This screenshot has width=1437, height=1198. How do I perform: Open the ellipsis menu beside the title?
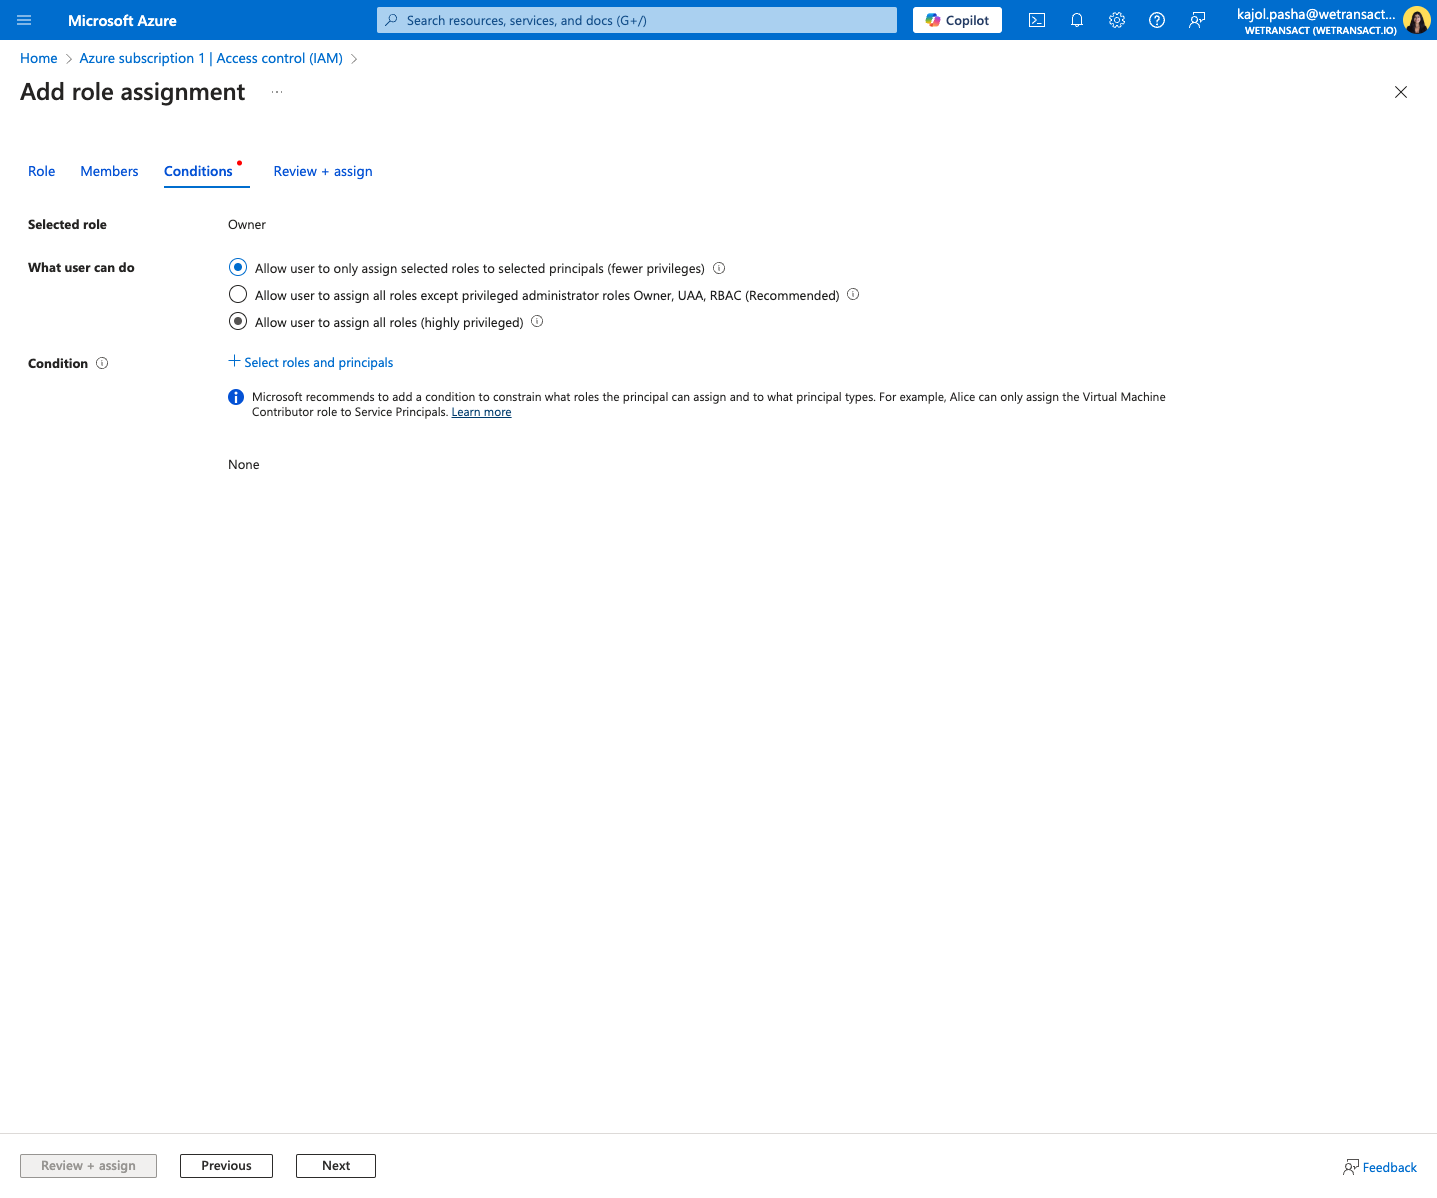tap(277, 92)
